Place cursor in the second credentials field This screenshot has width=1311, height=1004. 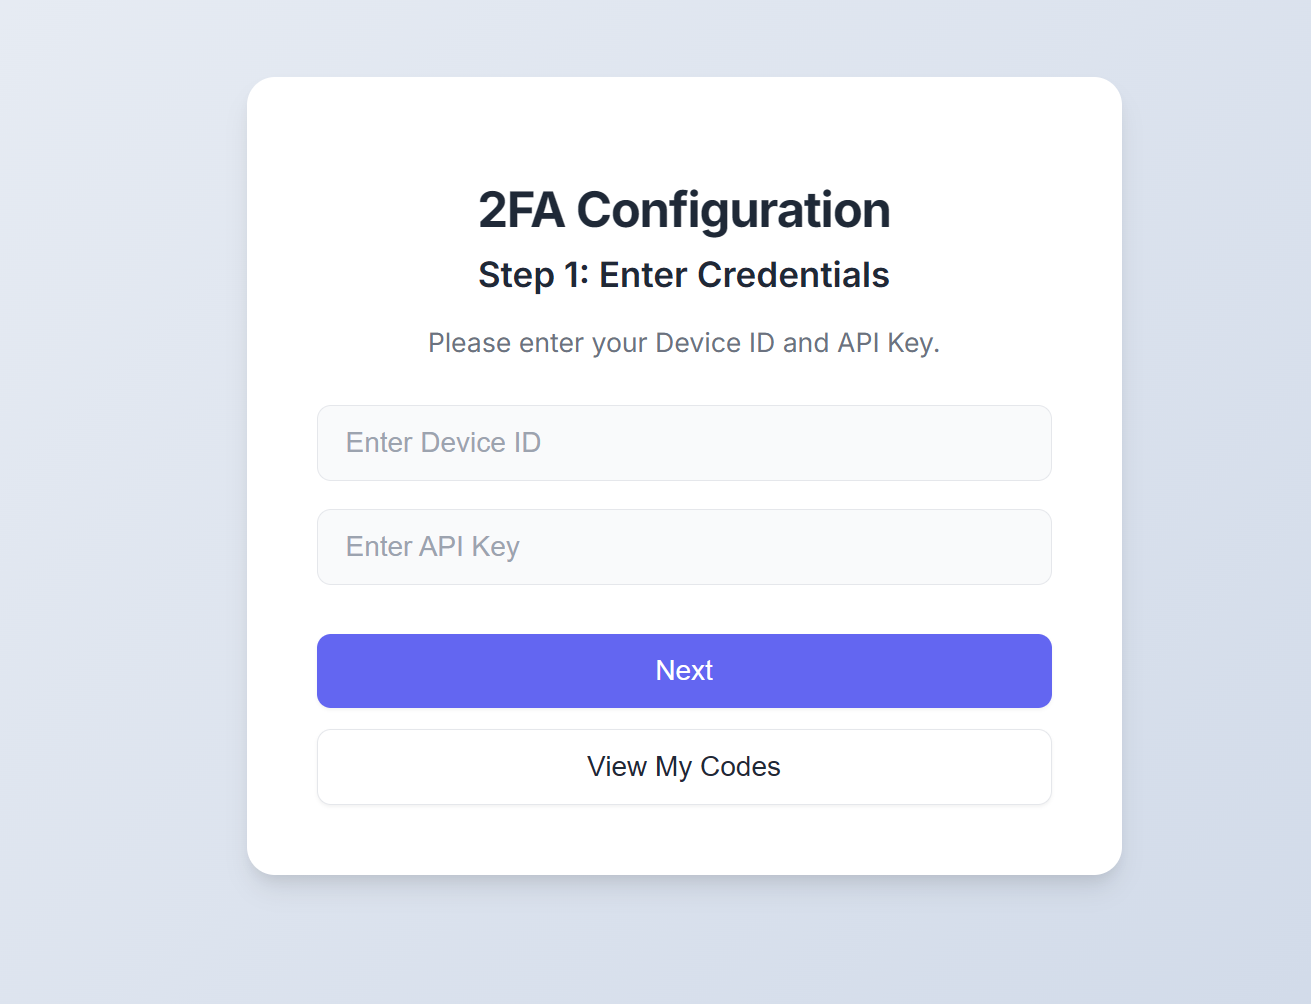[684, 547]
